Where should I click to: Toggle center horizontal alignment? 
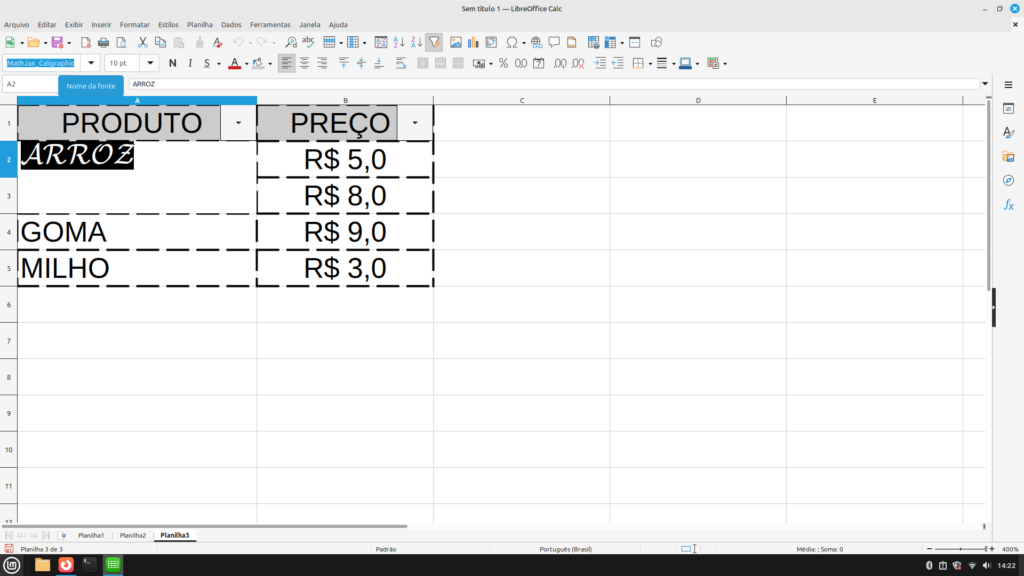click(x=304, y=63)
